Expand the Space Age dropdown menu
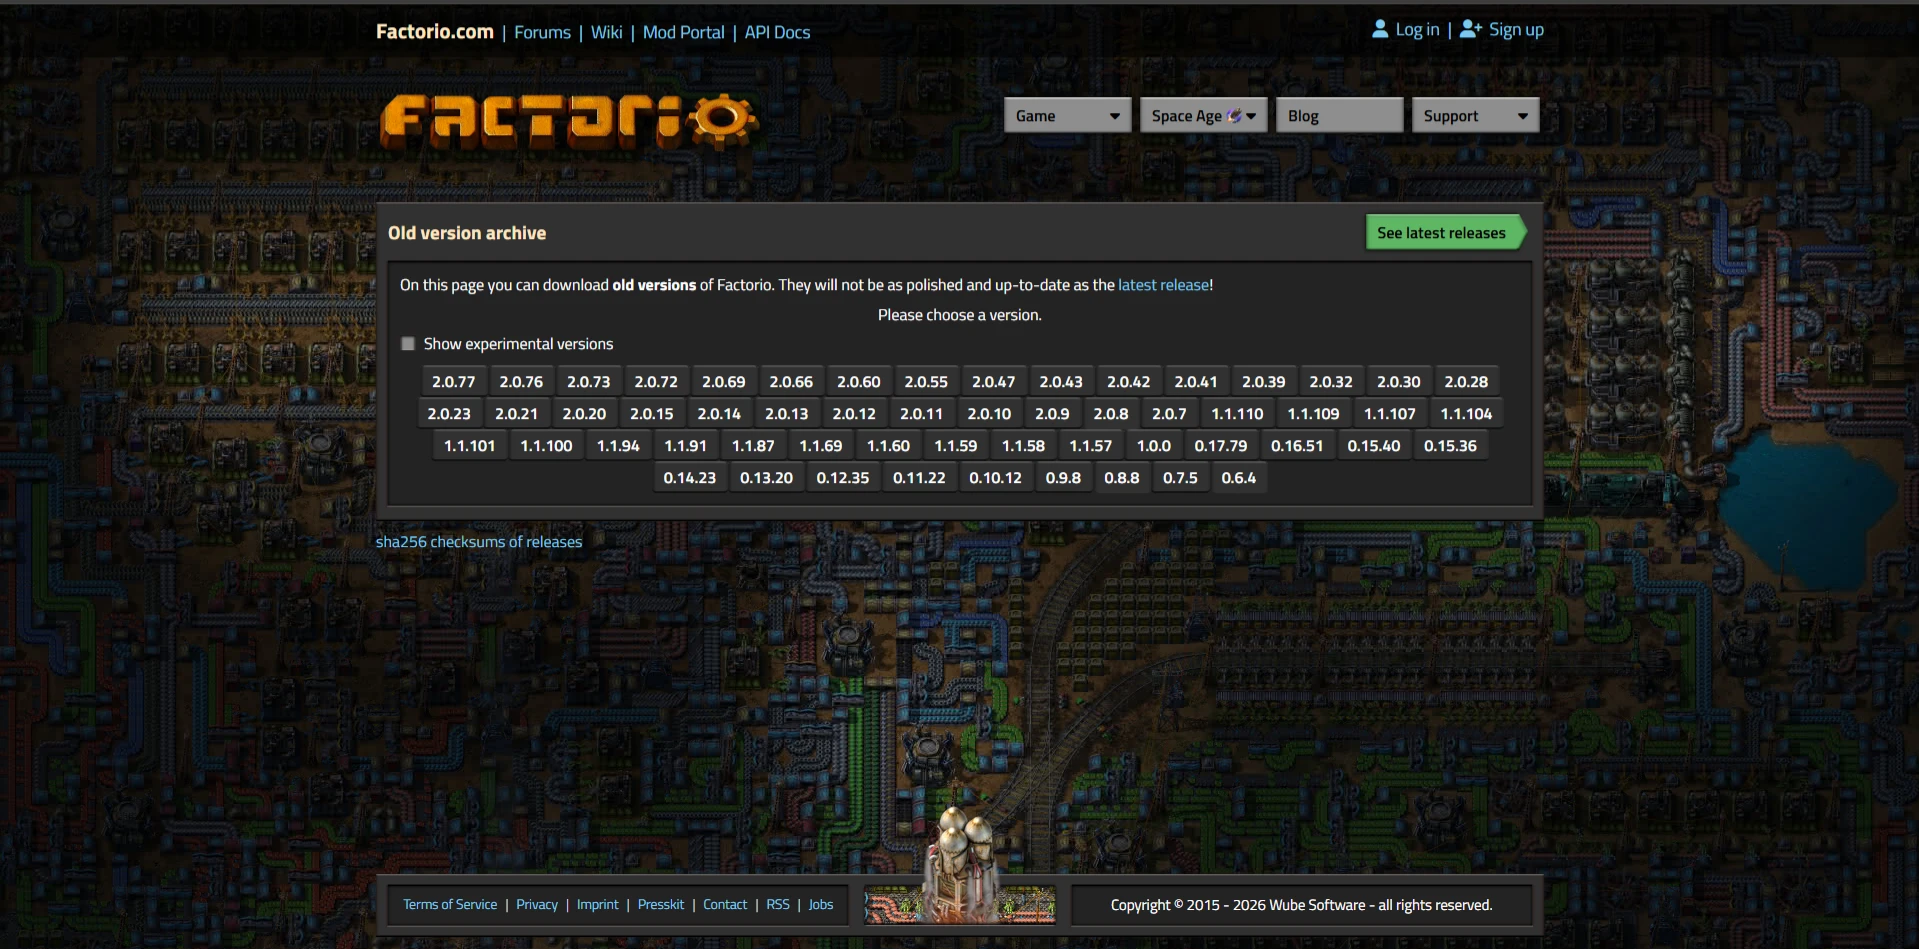This screenshot has width=1919, height=949. 1203,116
